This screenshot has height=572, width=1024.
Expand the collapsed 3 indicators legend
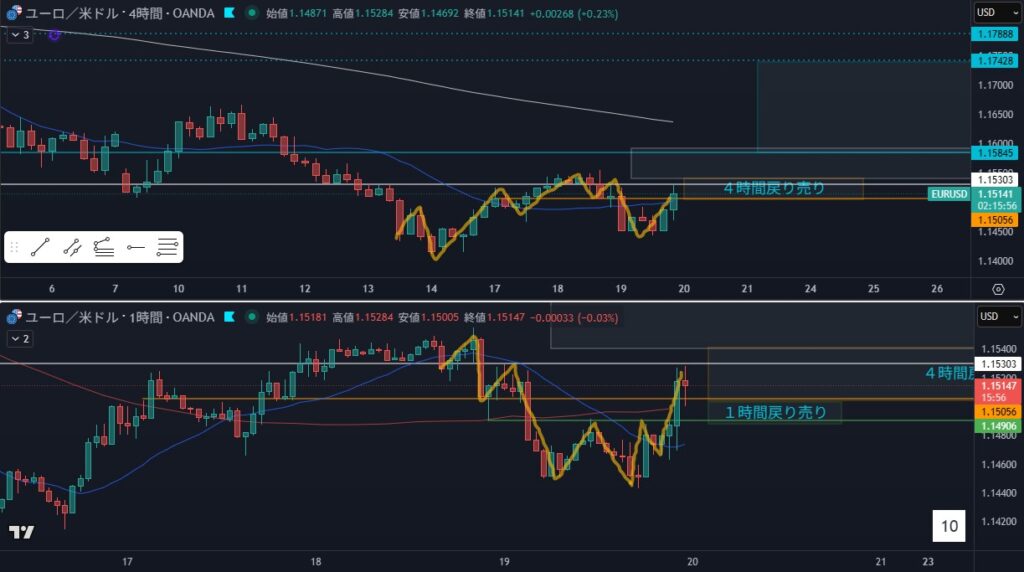[x=19, y=34]
